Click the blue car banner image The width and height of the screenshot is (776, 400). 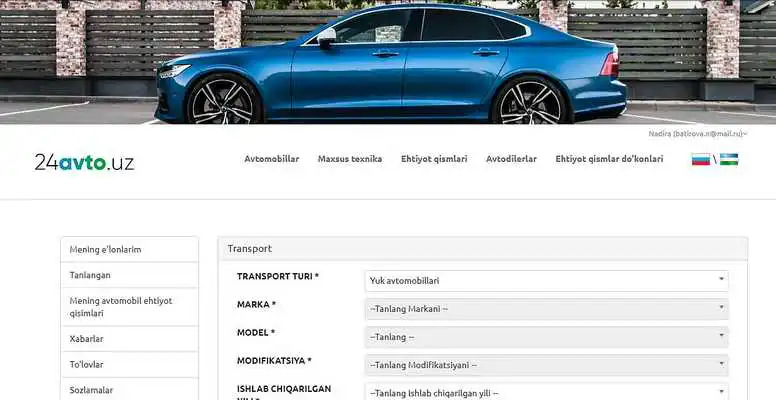[388, 62]
